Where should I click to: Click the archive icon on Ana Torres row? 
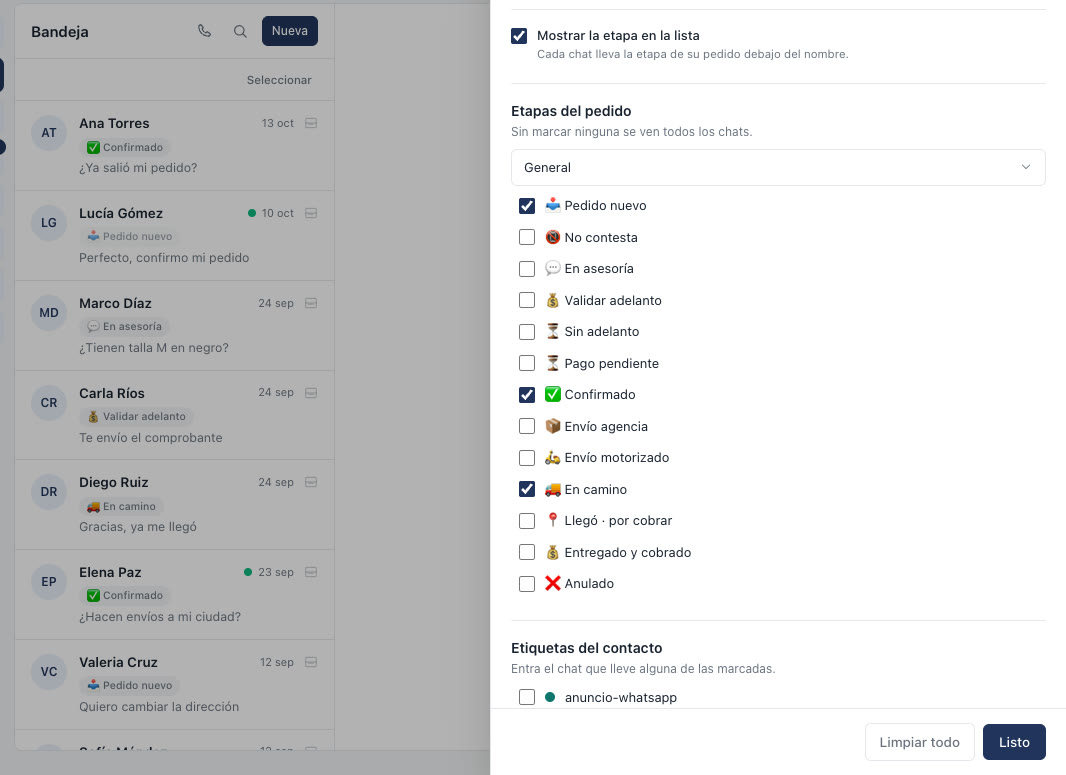tap(311, 123)
